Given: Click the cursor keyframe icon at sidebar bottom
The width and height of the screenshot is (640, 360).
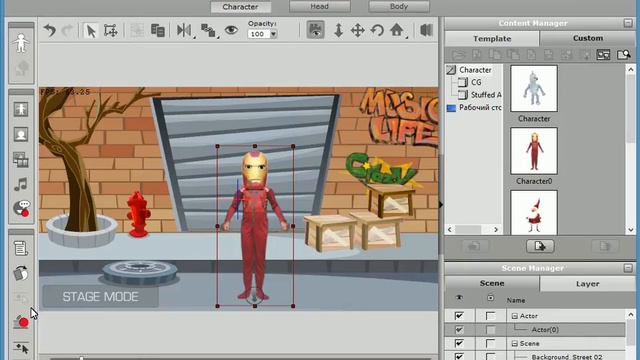Looking at the screenshot, I should coord(21,347).
